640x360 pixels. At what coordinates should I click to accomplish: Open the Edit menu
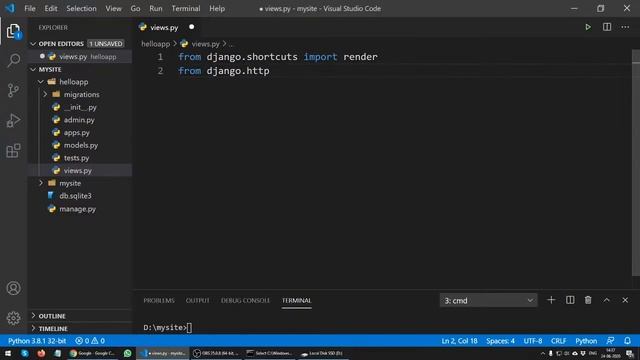pyautogui.click(x=51, y=9)
